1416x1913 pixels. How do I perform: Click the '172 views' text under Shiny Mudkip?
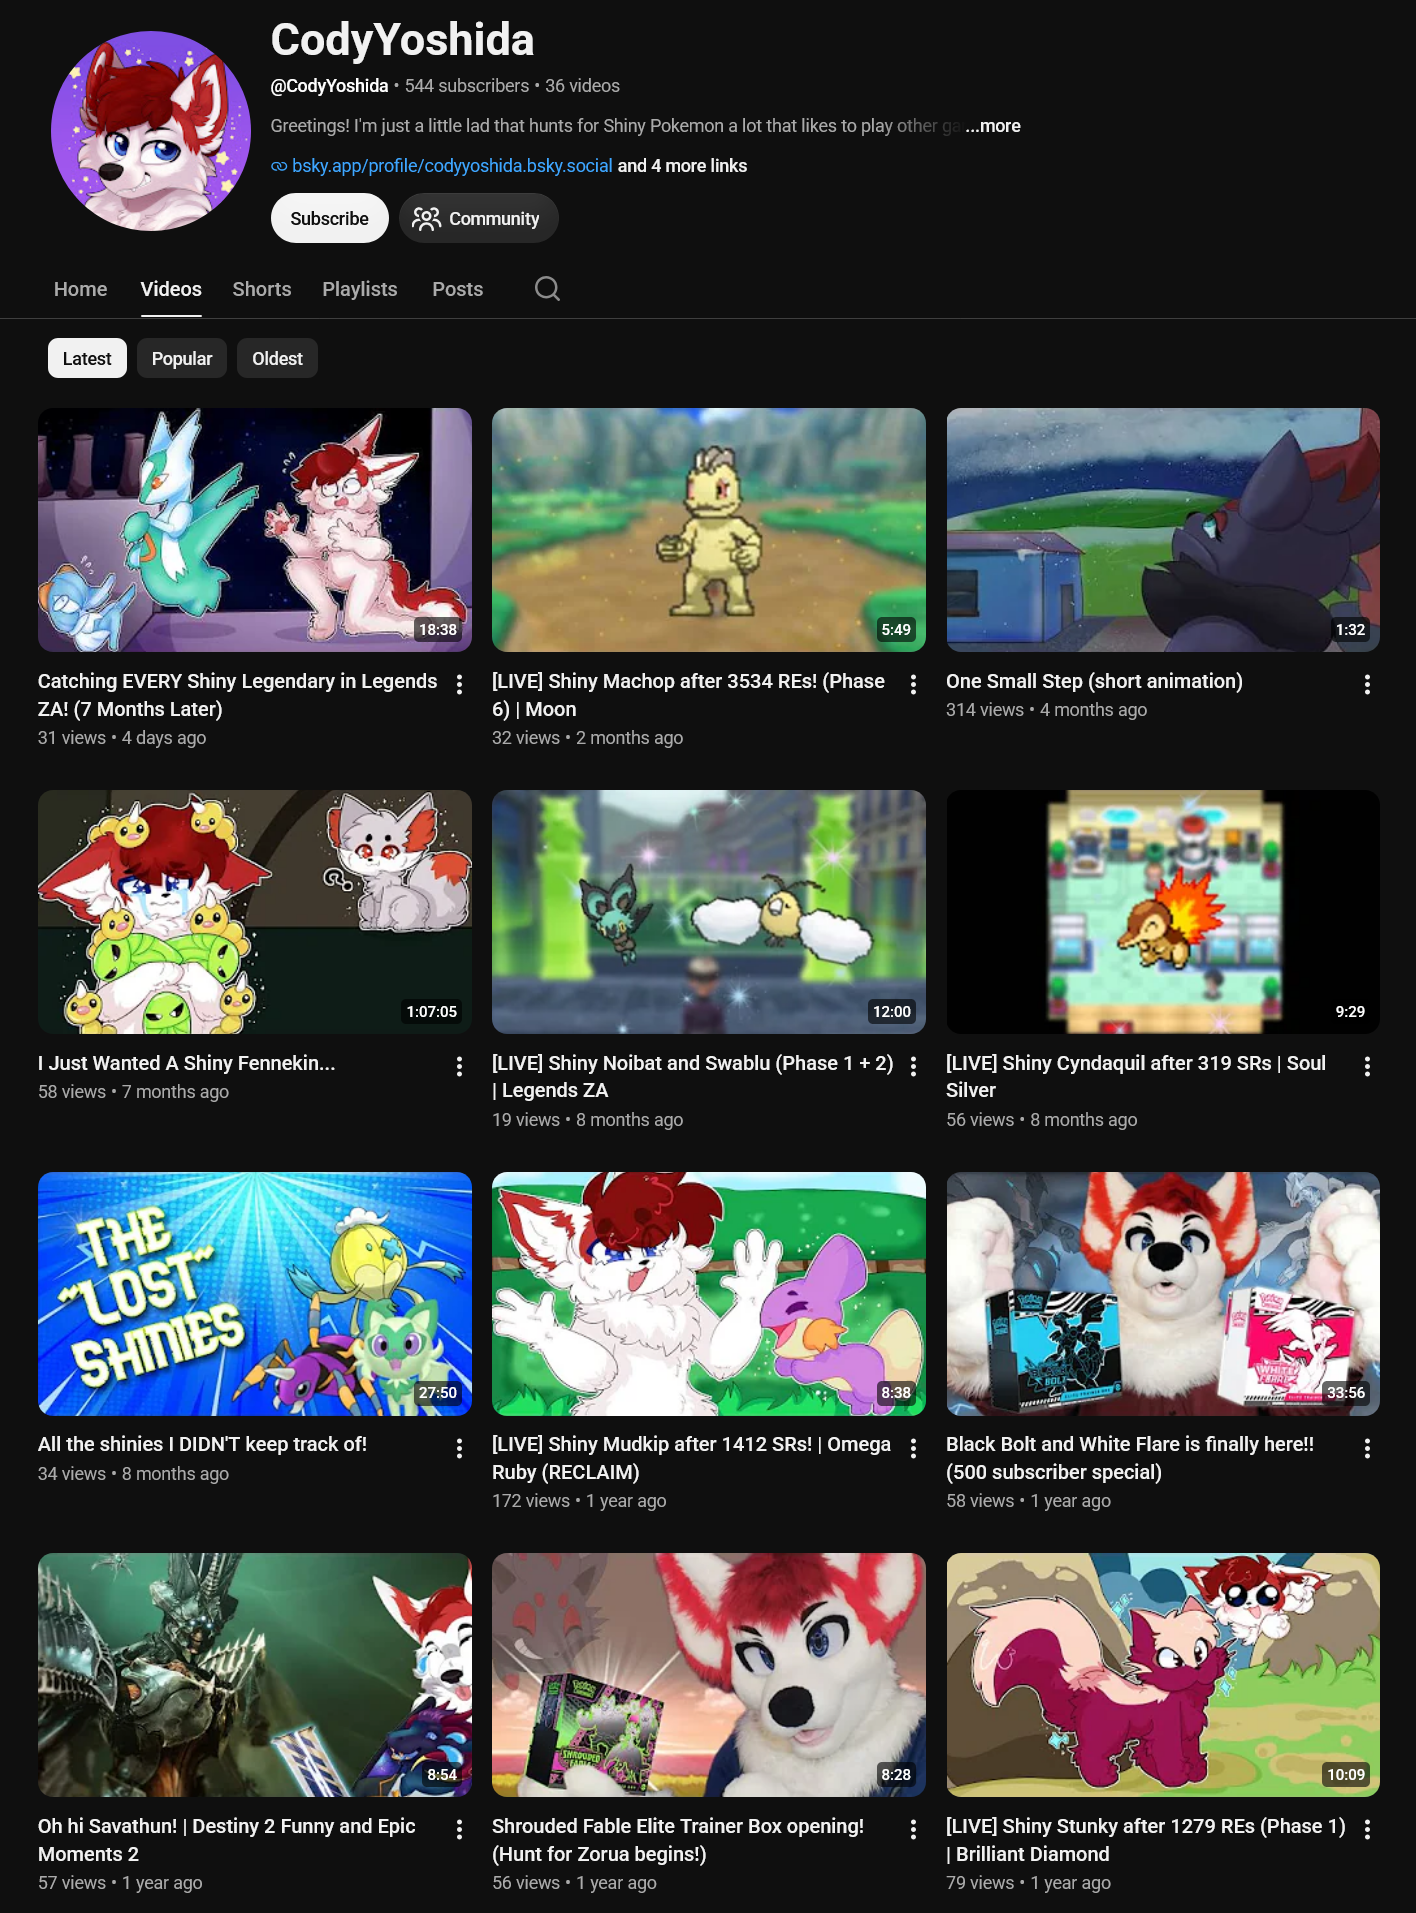[531, 1501]
